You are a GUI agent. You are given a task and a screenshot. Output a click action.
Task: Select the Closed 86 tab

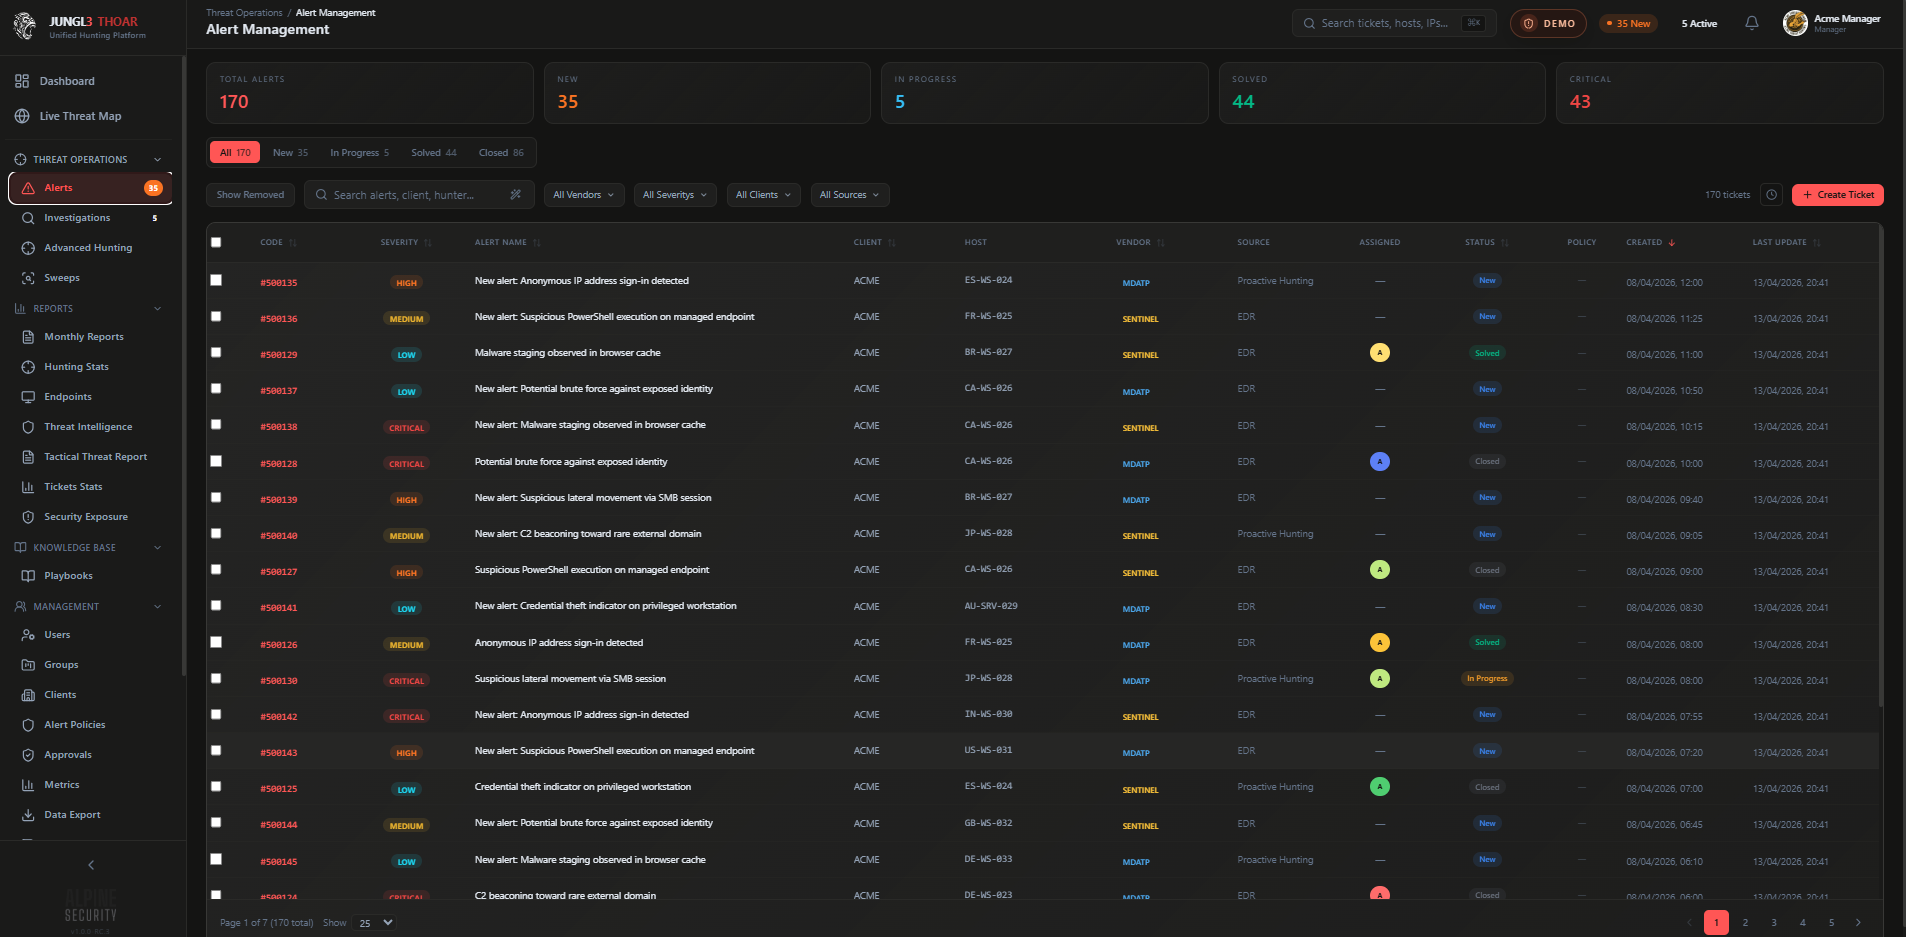pyautogui.click(x=501, y=153)
